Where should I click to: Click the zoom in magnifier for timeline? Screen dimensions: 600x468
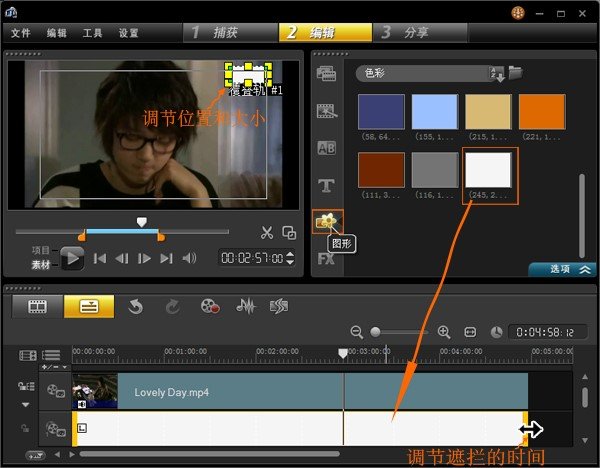pos(444,332)
